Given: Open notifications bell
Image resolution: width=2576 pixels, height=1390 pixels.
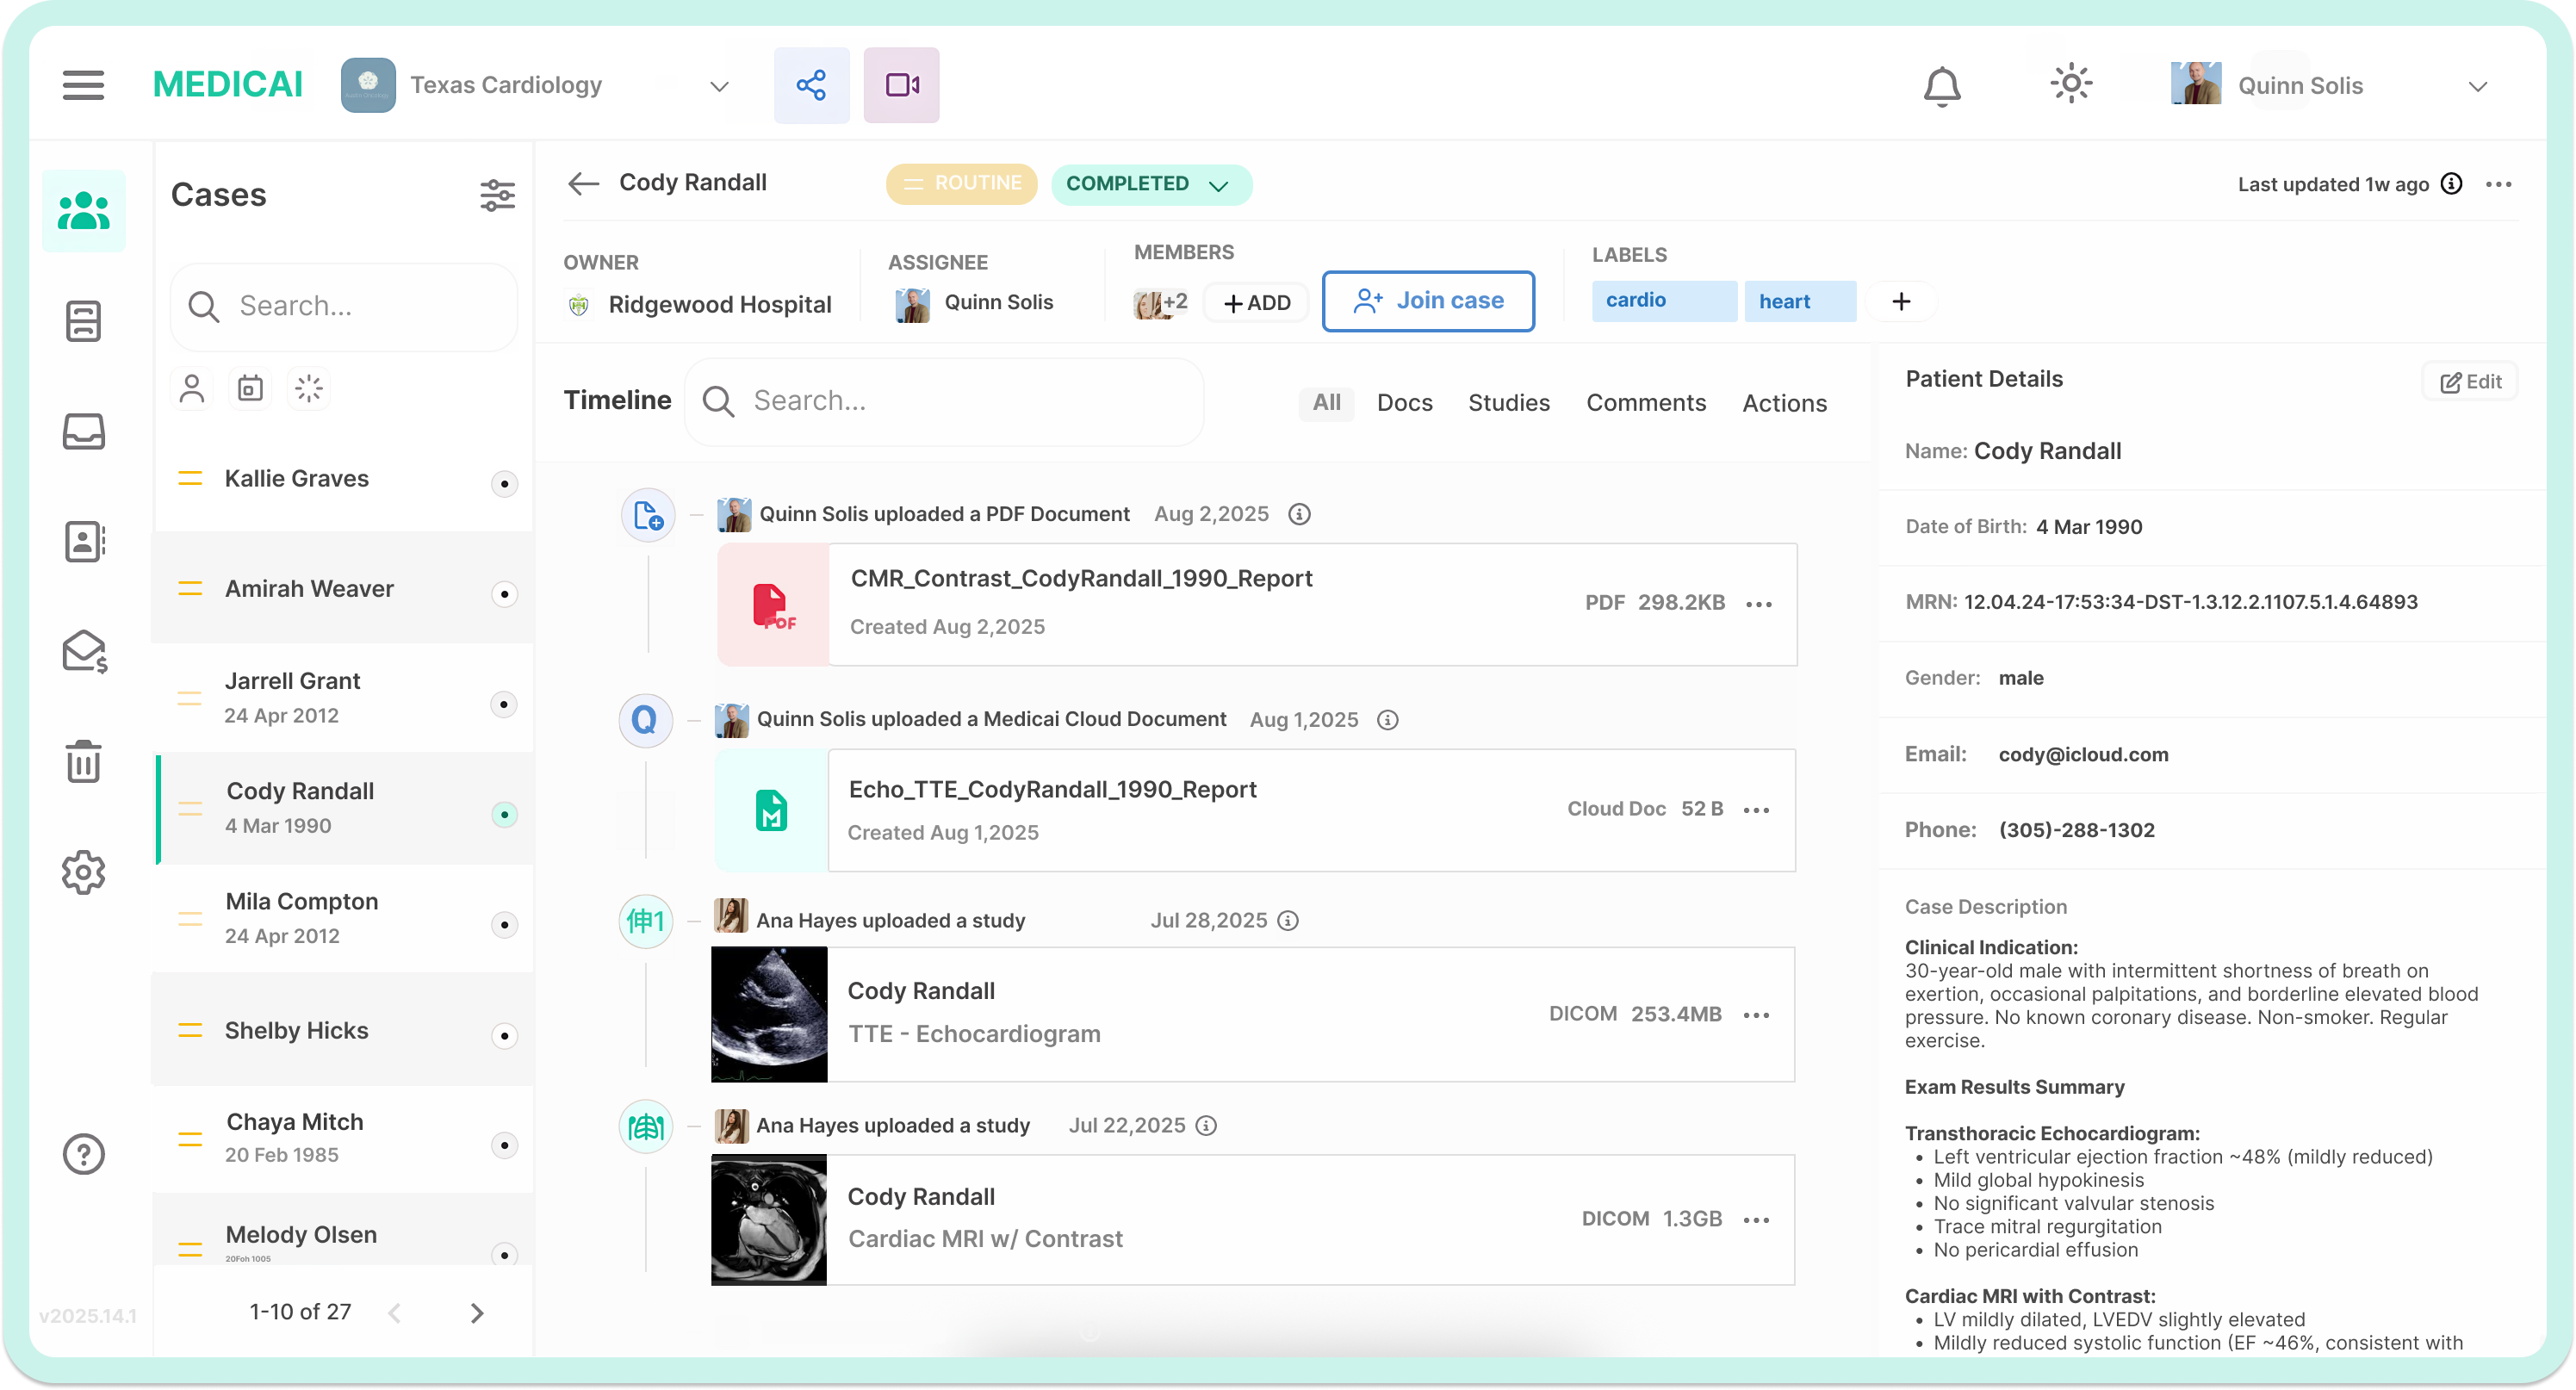Looking at the screenshot, I should (x=1942, y=86).
